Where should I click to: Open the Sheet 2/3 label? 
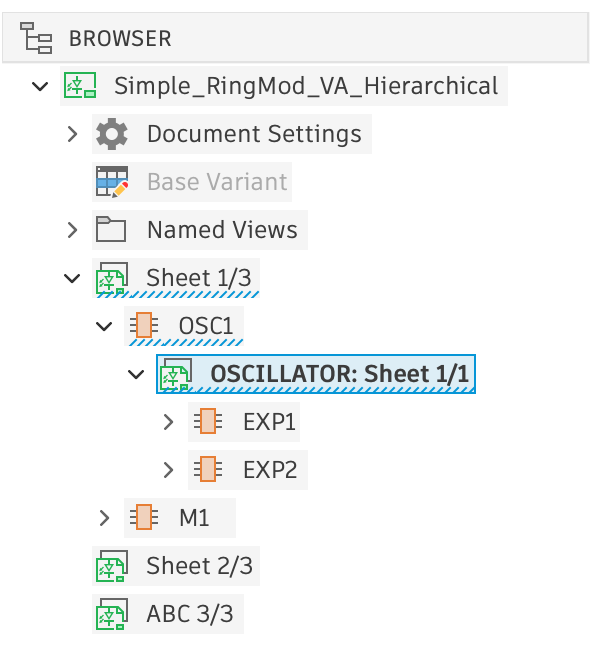pyautogui.click(x=200, y=566)
